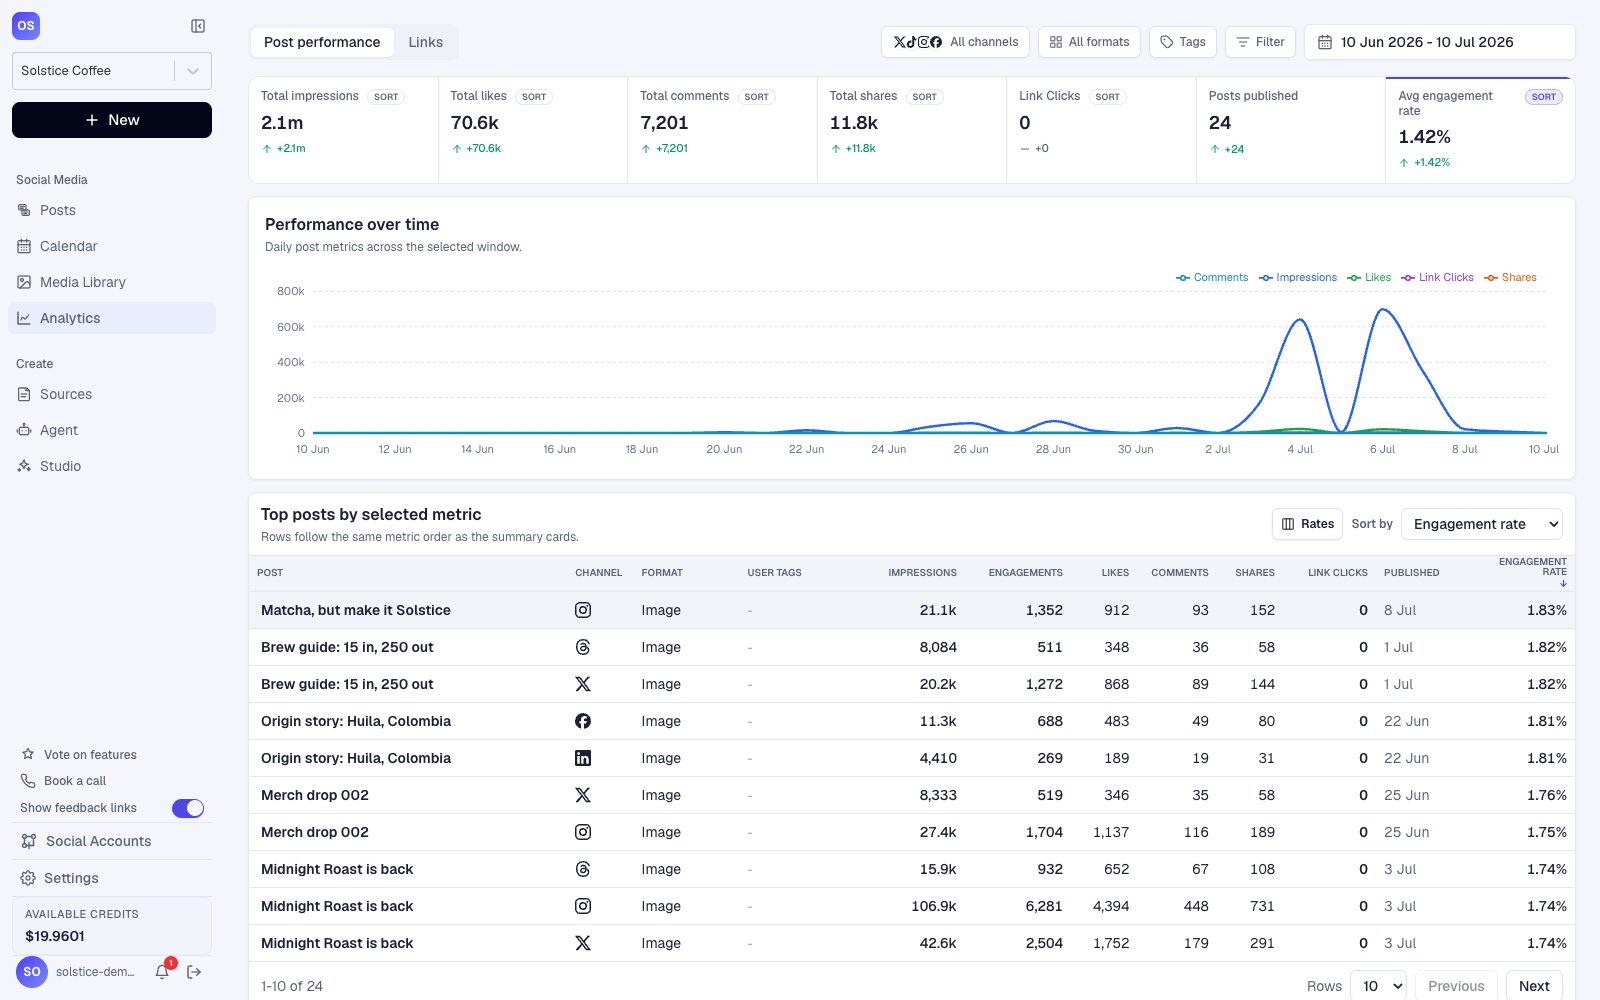This screenshot has height=1000, width=1600.
Task: Click the log out icon
Action: (194, 971)
